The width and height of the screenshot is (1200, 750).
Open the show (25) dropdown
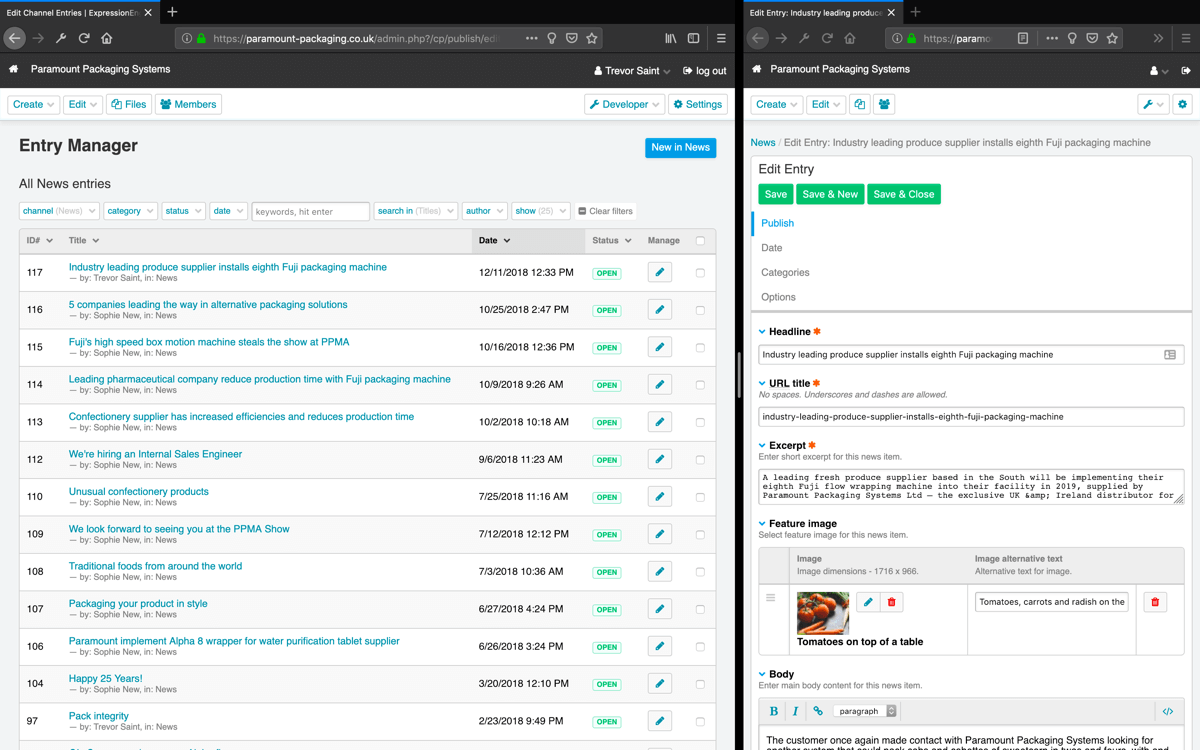point(541,211)
